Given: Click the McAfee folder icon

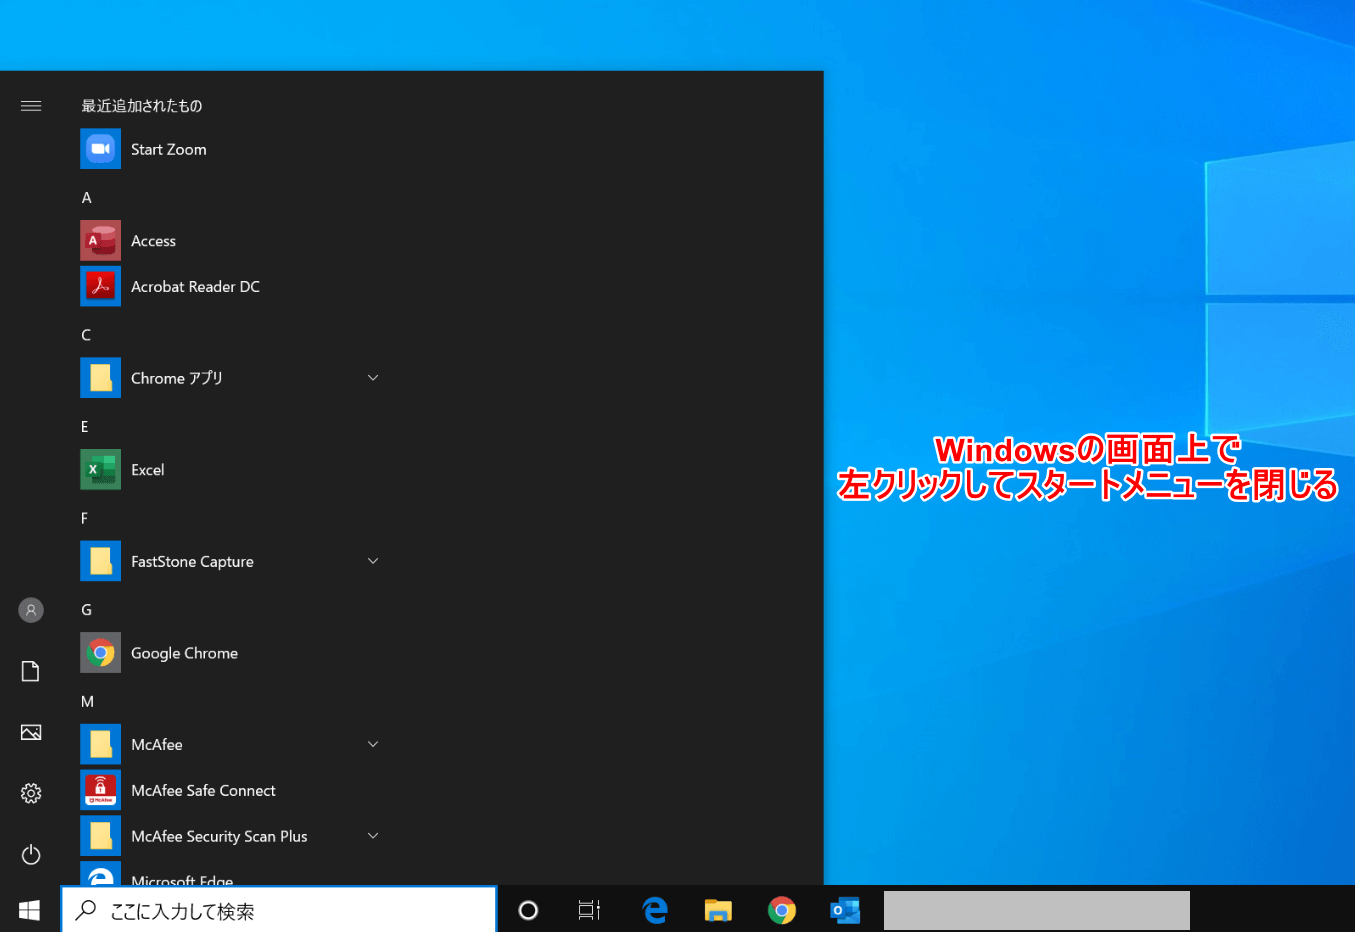Looking at the screenshot, I should point(100,745).
